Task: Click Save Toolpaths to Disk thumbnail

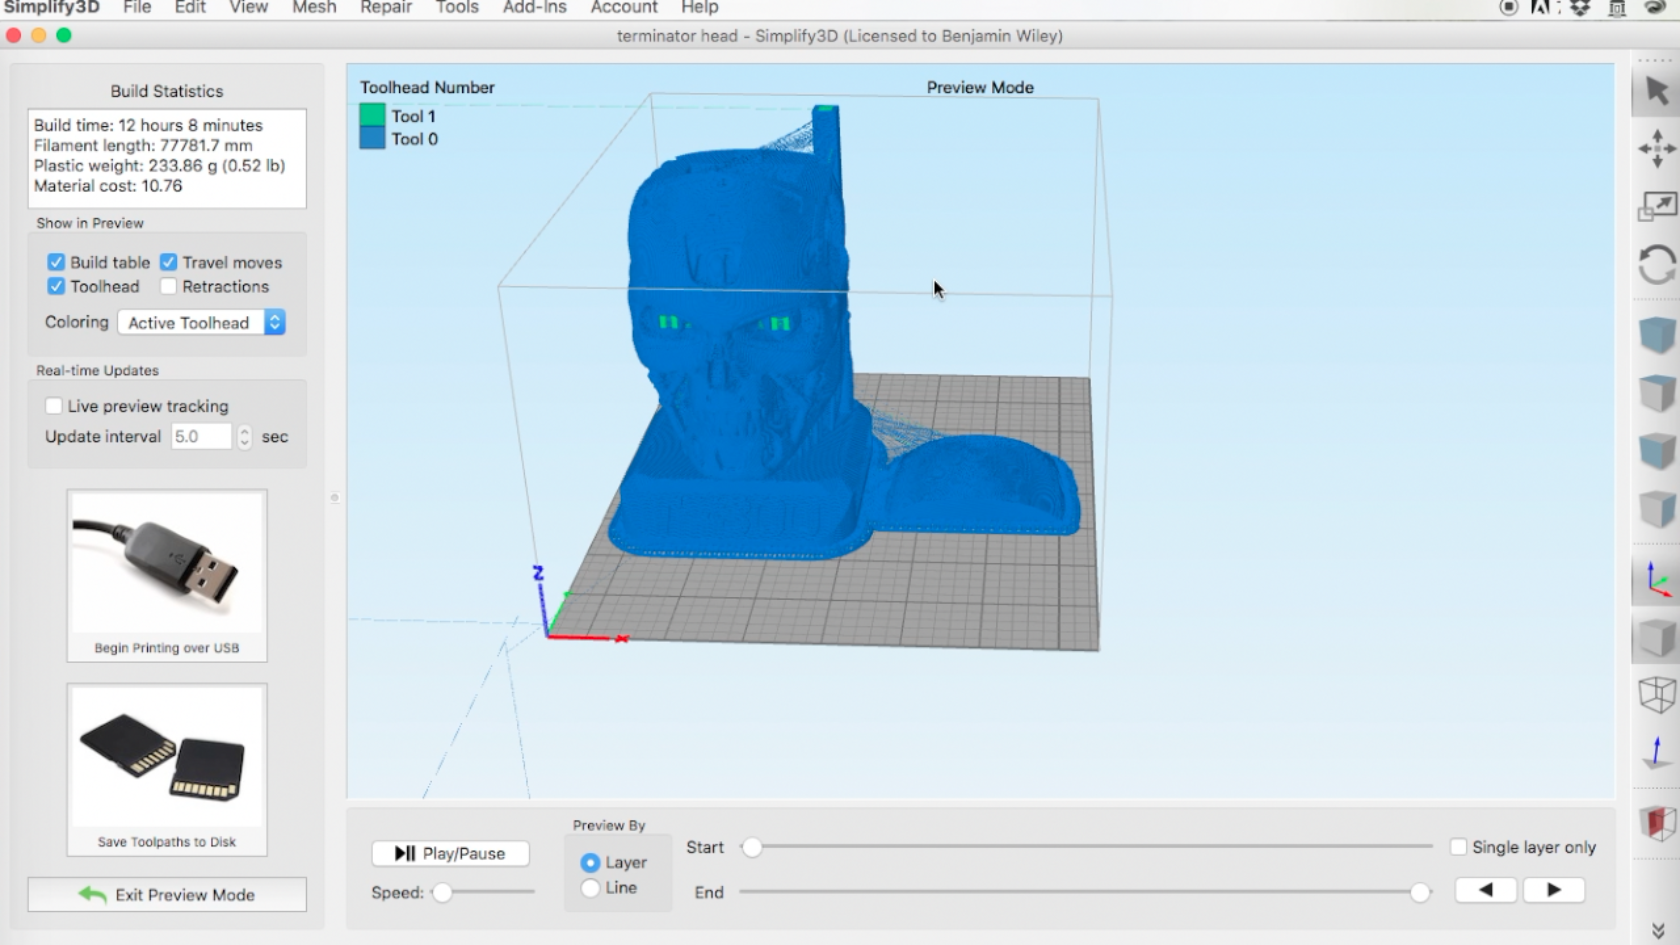Action: (x=167, y=769)
